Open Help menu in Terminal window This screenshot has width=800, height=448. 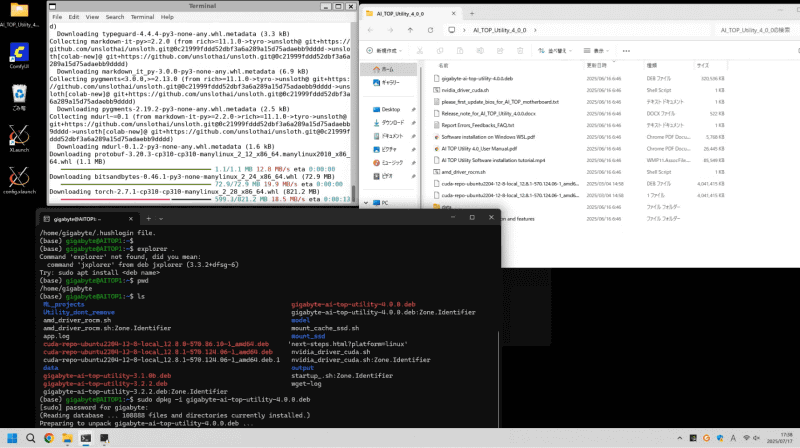[x=167, y=17]
